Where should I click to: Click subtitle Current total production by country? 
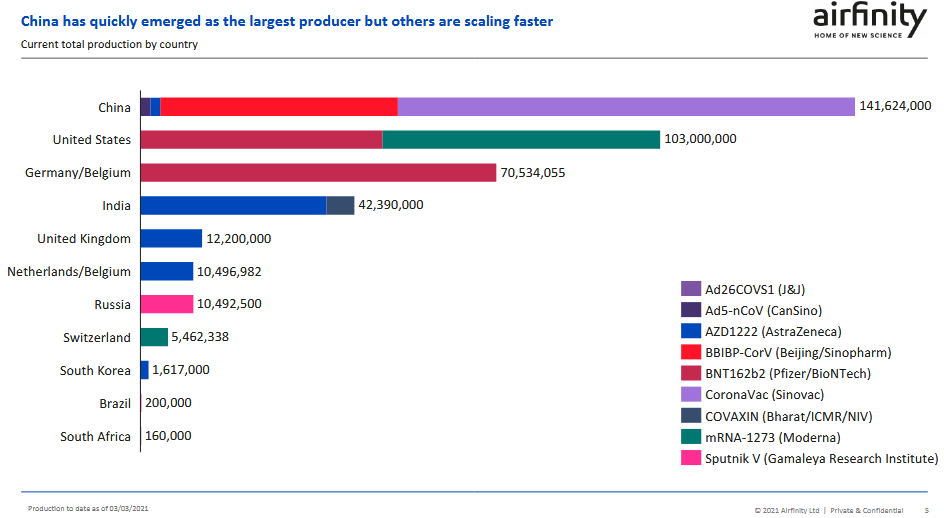pyautogui.click(x=109, y=45)
